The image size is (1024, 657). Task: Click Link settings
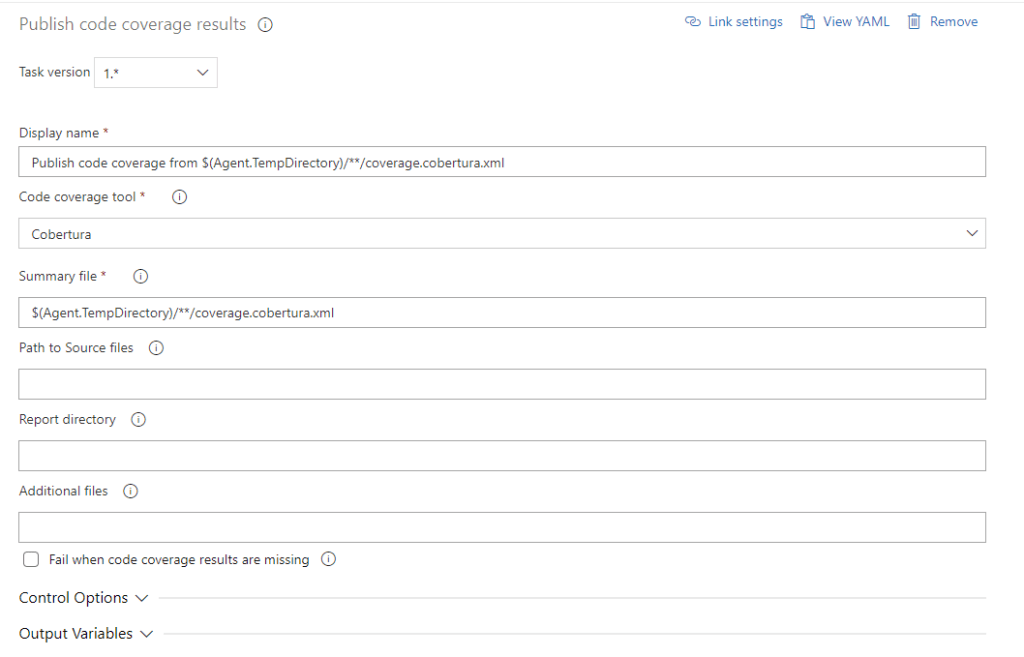[x=734, y=22]
